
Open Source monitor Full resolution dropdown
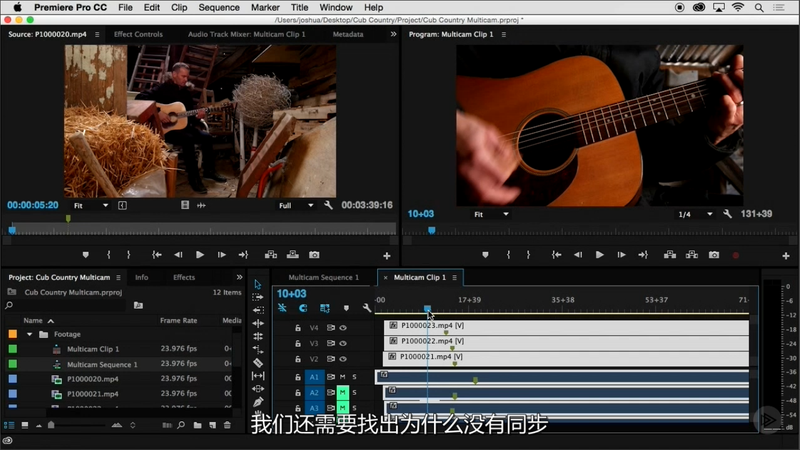296,206
